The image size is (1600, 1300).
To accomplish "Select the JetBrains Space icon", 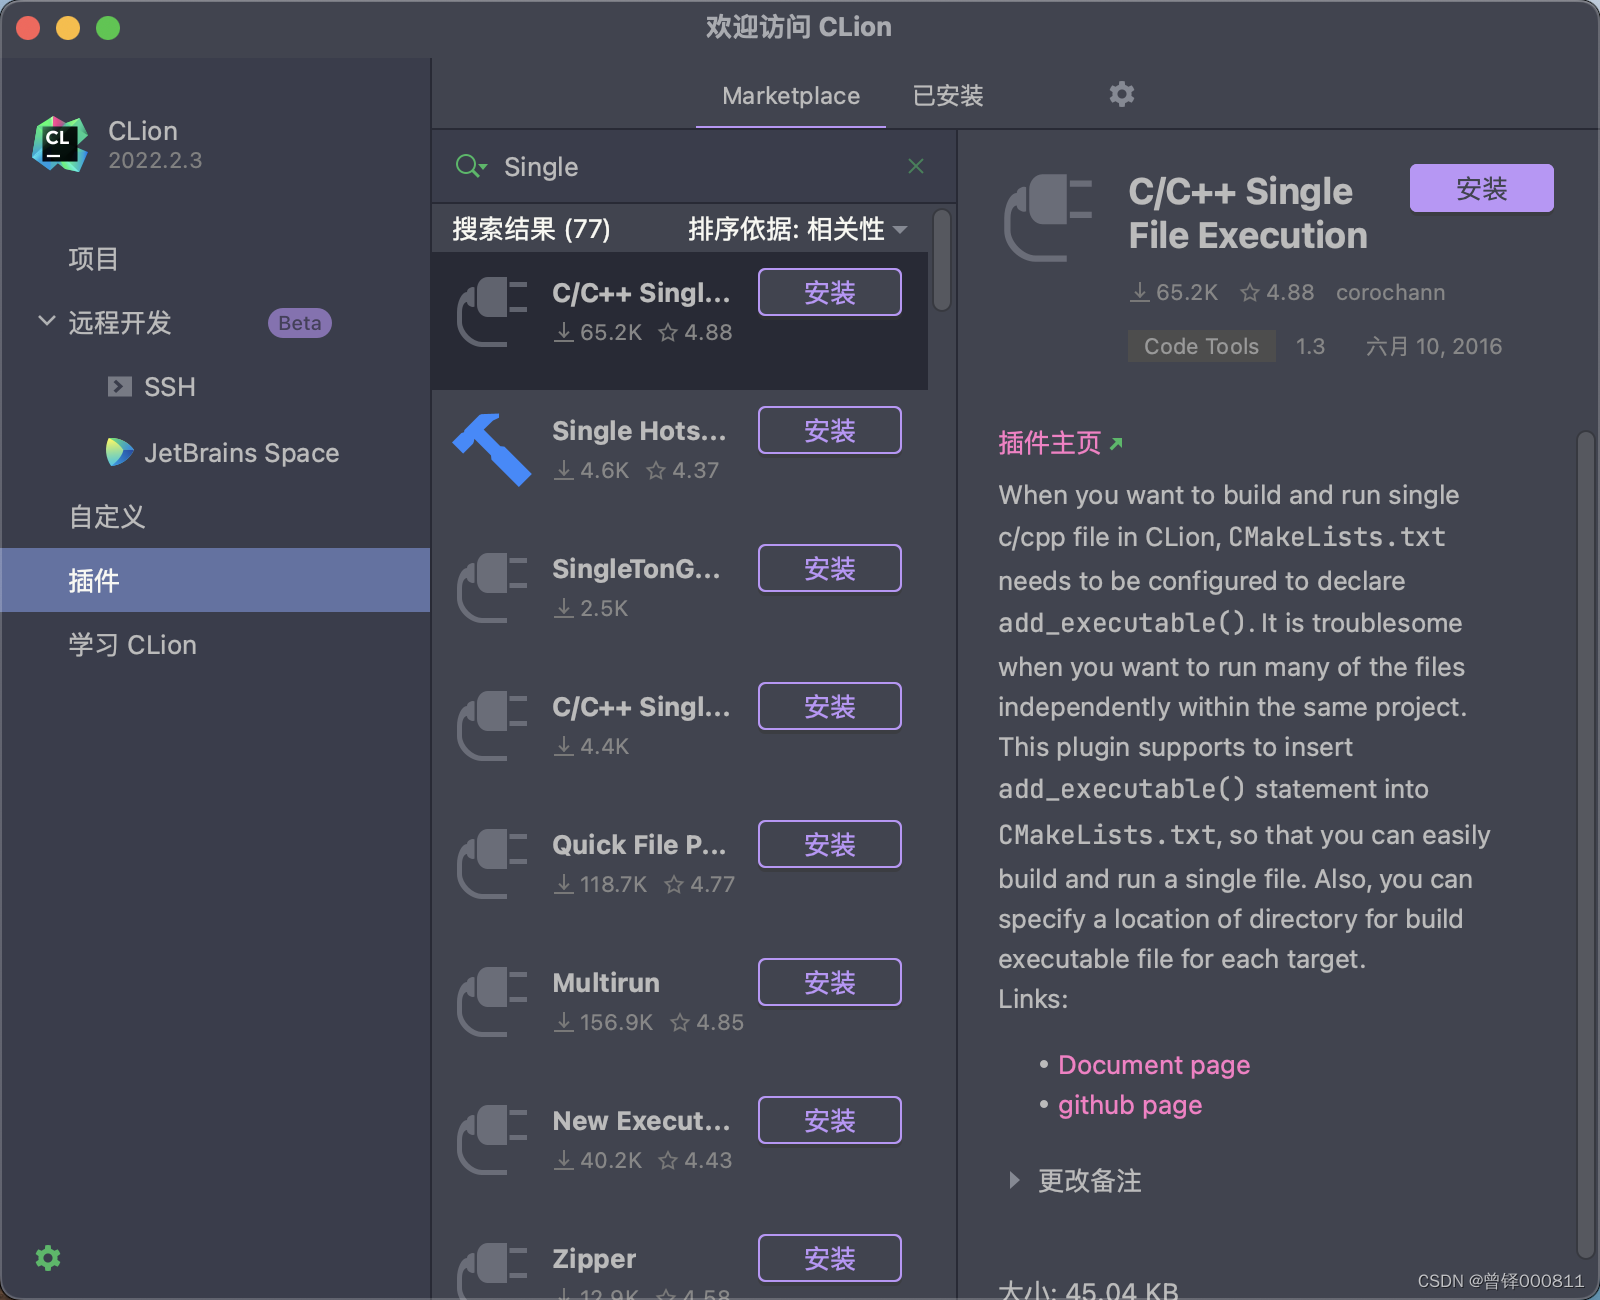I will [119, 452].
